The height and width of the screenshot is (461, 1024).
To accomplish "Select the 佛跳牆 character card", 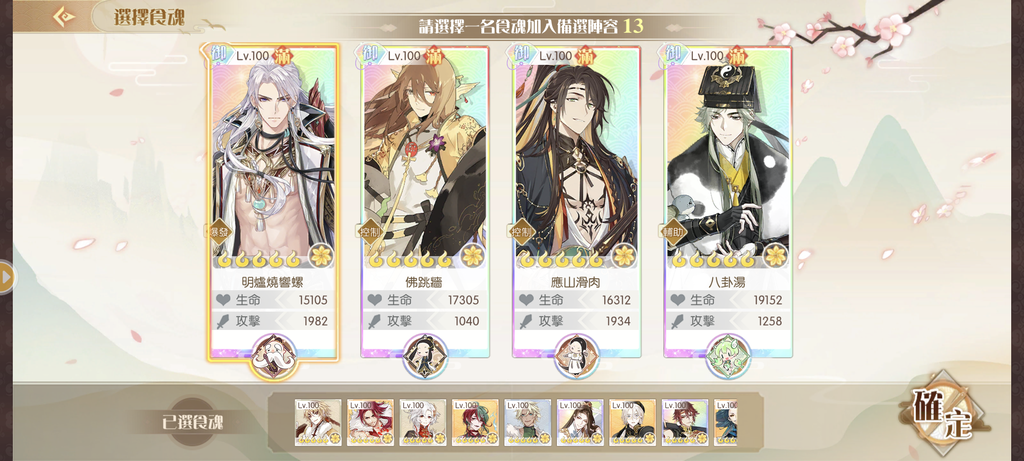I will pyautogui.click(x=425, y=202).
